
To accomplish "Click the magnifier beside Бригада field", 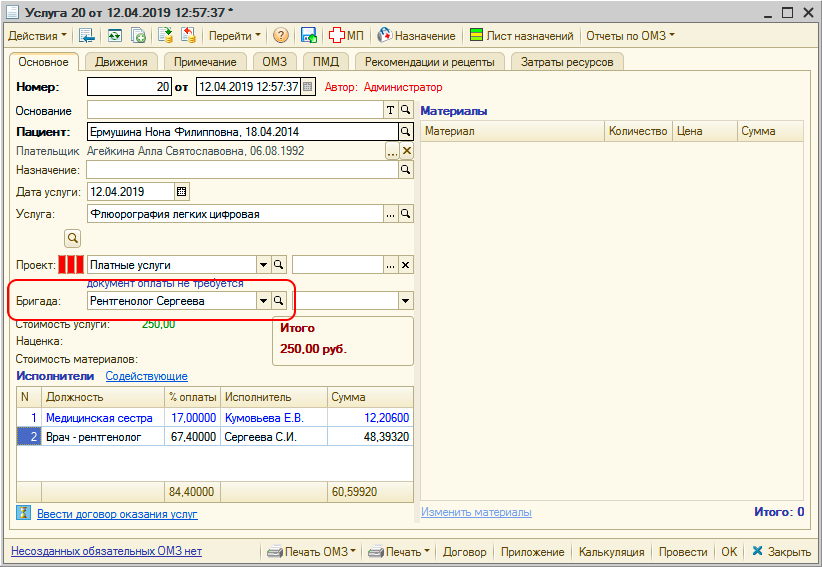I will 280,300.
